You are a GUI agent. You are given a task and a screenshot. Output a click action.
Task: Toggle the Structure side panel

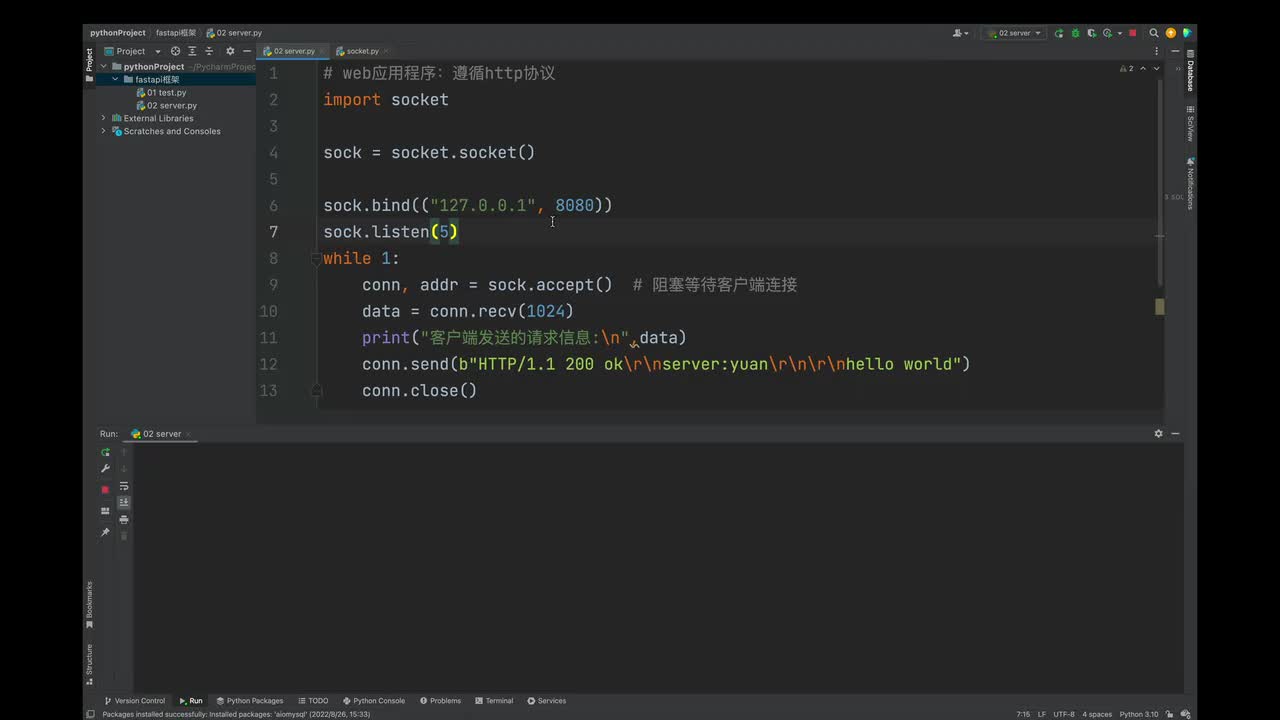click(89, 665)
